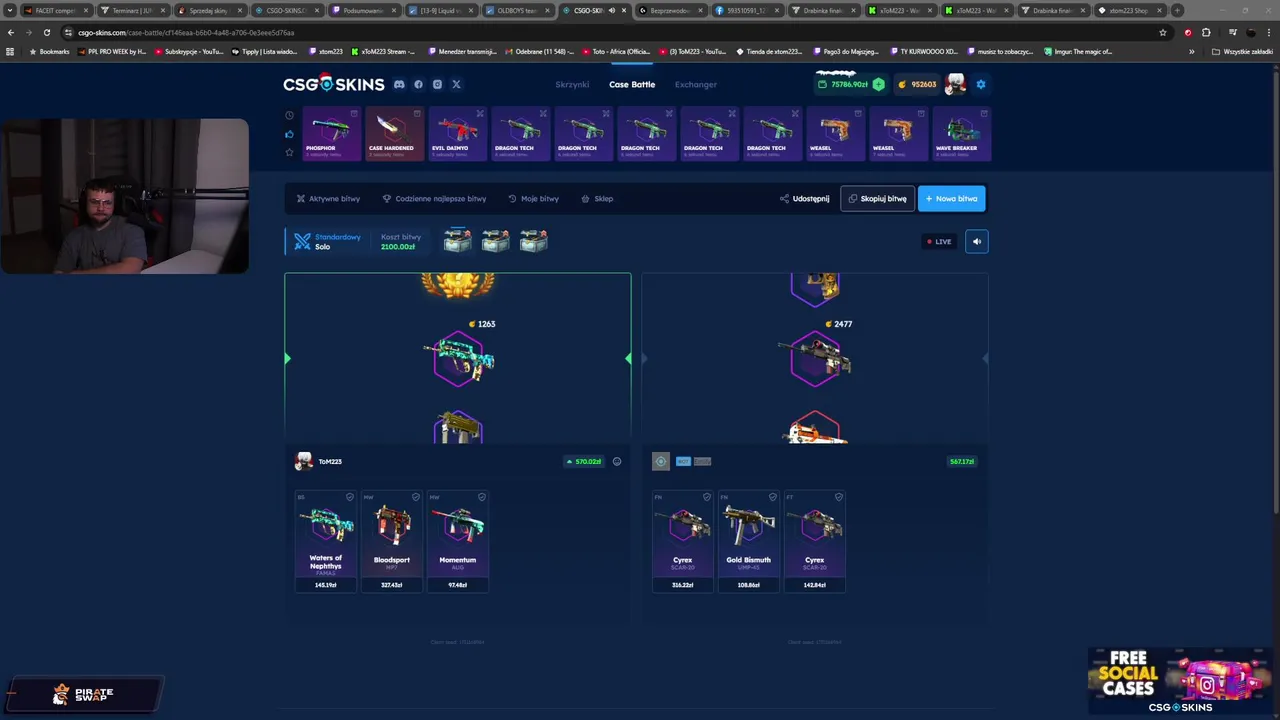The width and height of the screenshot is (1280, 720).
Task: Open the settings gear icon in header
Action: click(x=981, y=85)
